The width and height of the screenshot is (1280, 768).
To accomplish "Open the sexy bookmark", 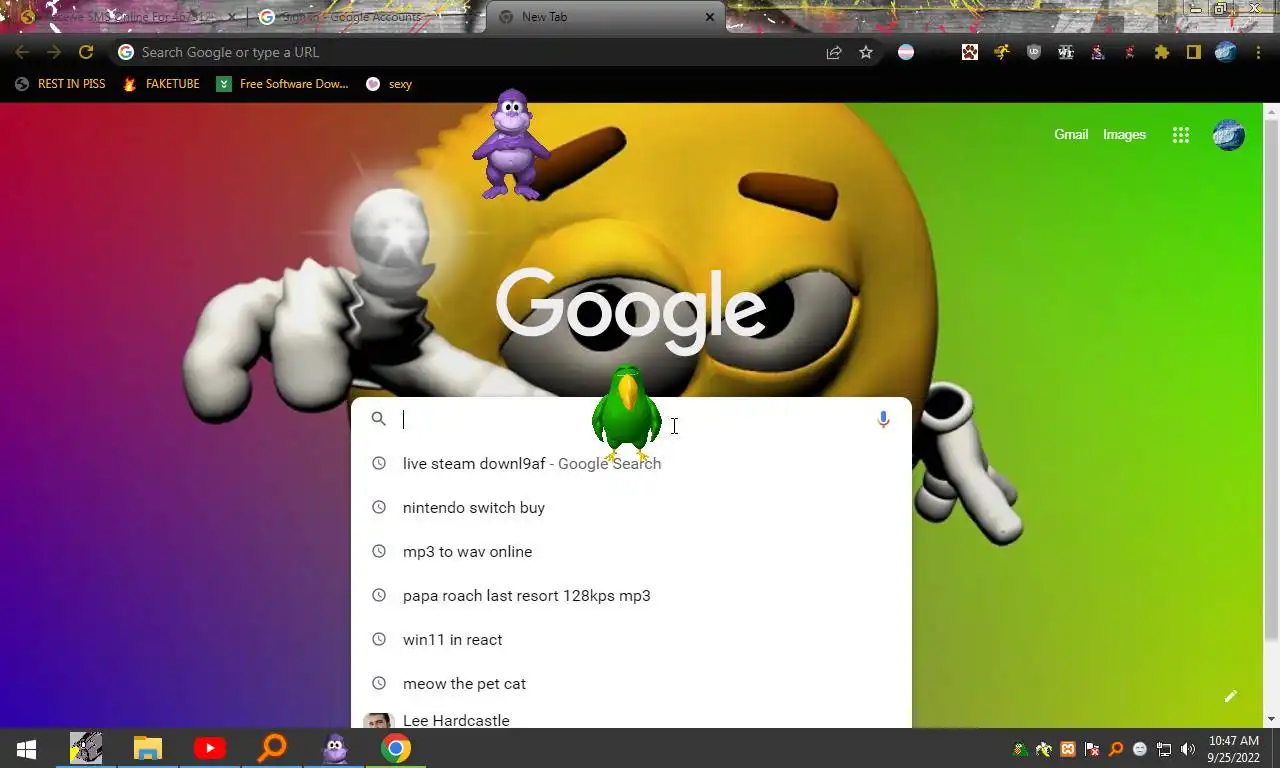I will pos(389,84).
